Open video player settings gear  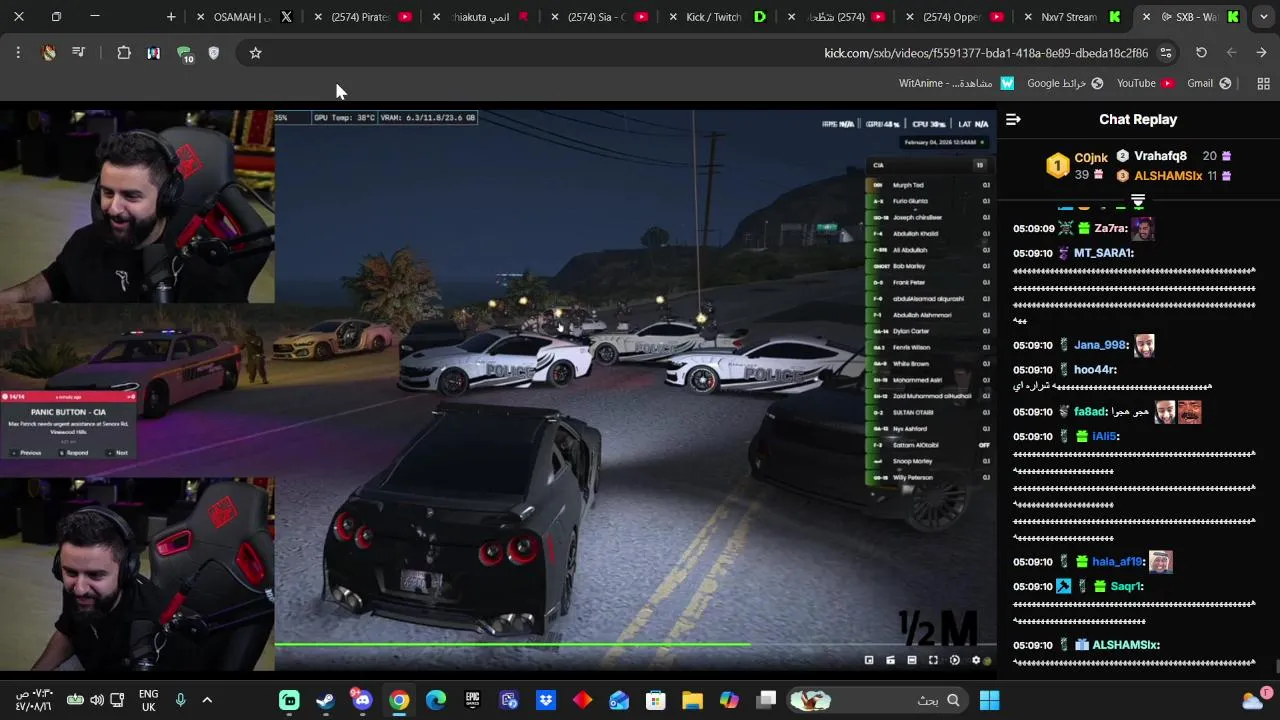(x=976, y=660)
